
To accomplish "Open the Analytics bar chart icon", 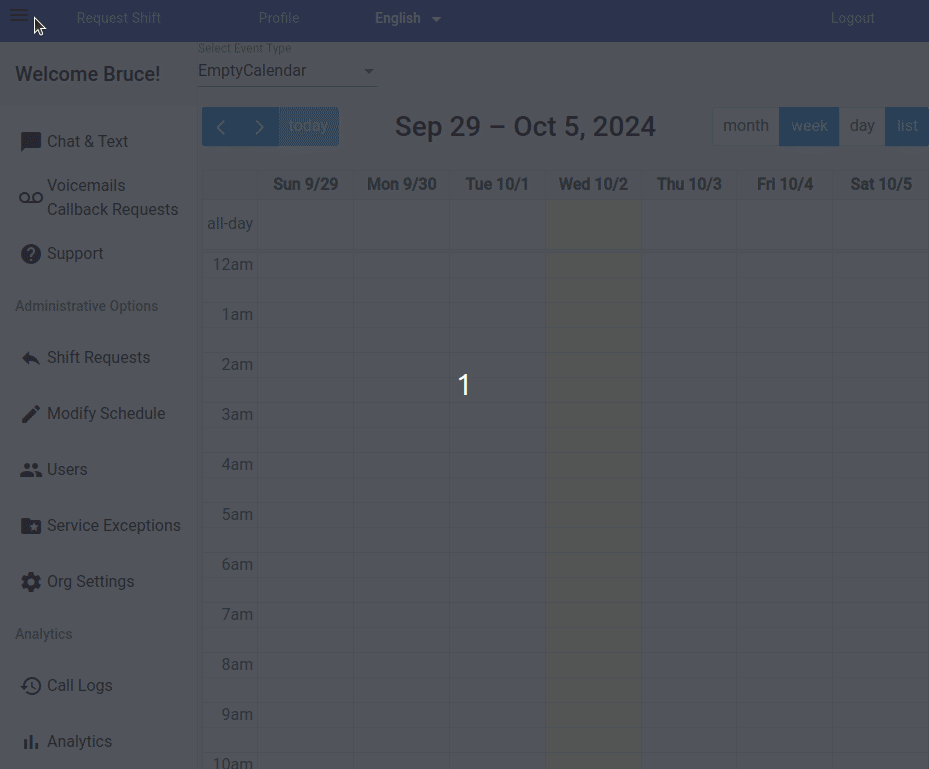I will click(x=31, y=742).
